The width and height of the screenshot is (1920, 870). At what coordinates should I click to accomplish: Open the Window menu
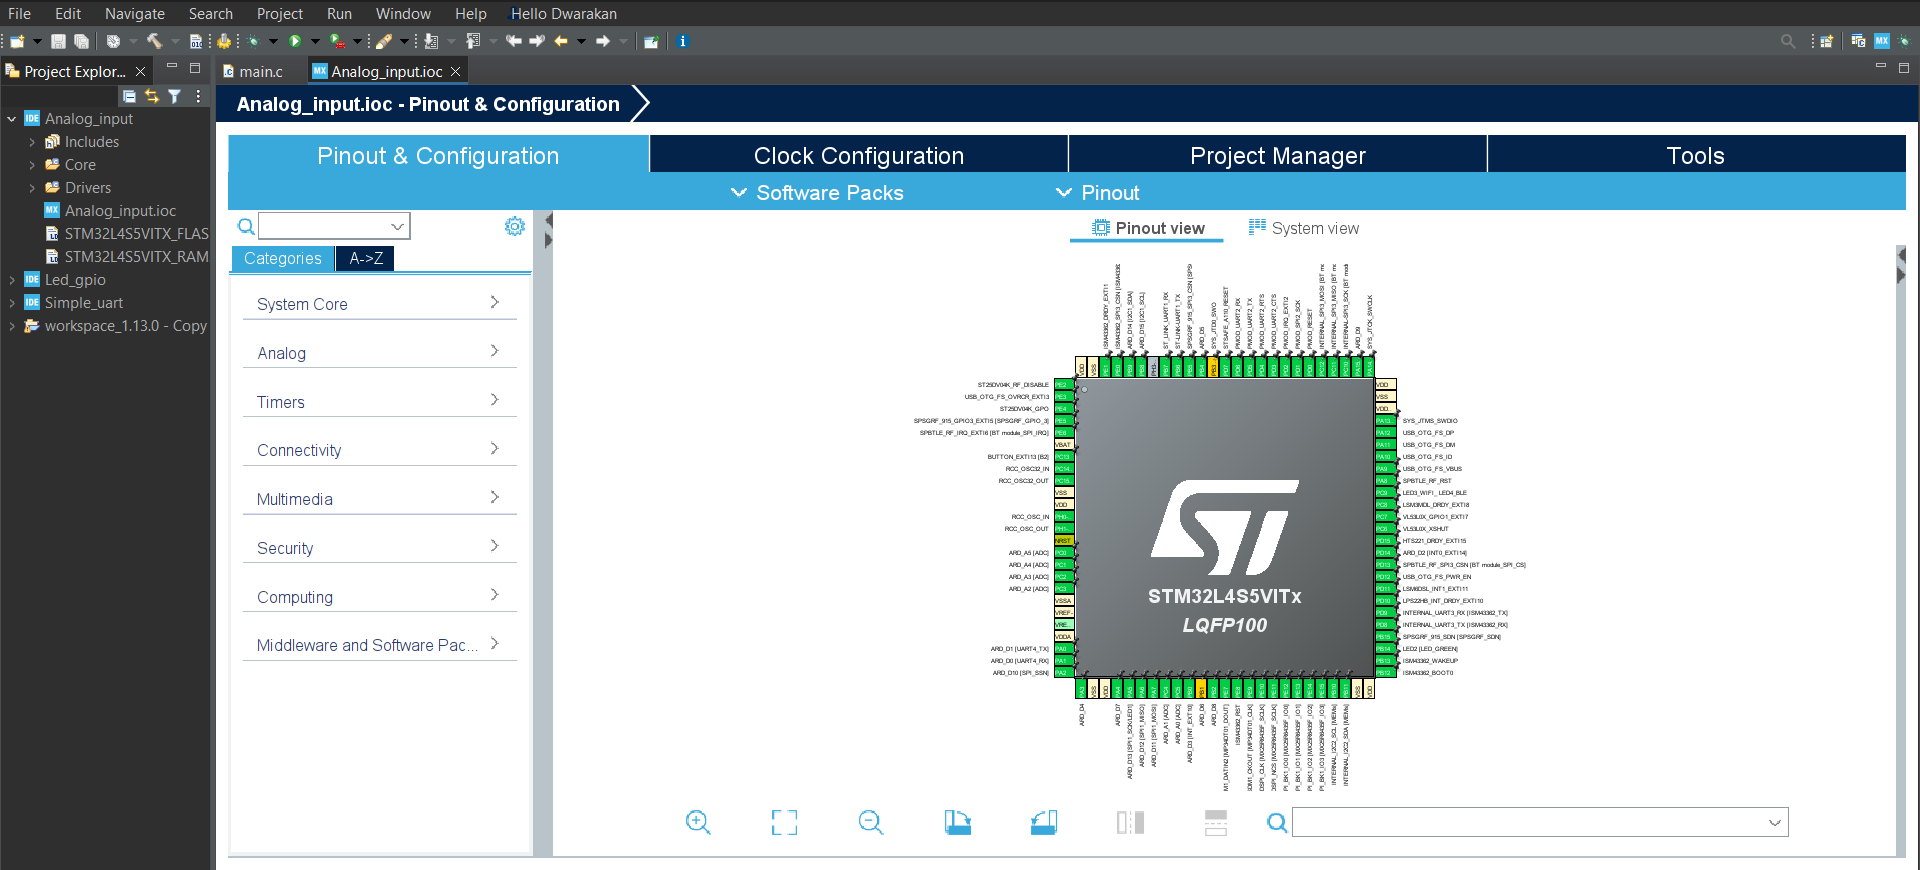[x=403, y=13]
